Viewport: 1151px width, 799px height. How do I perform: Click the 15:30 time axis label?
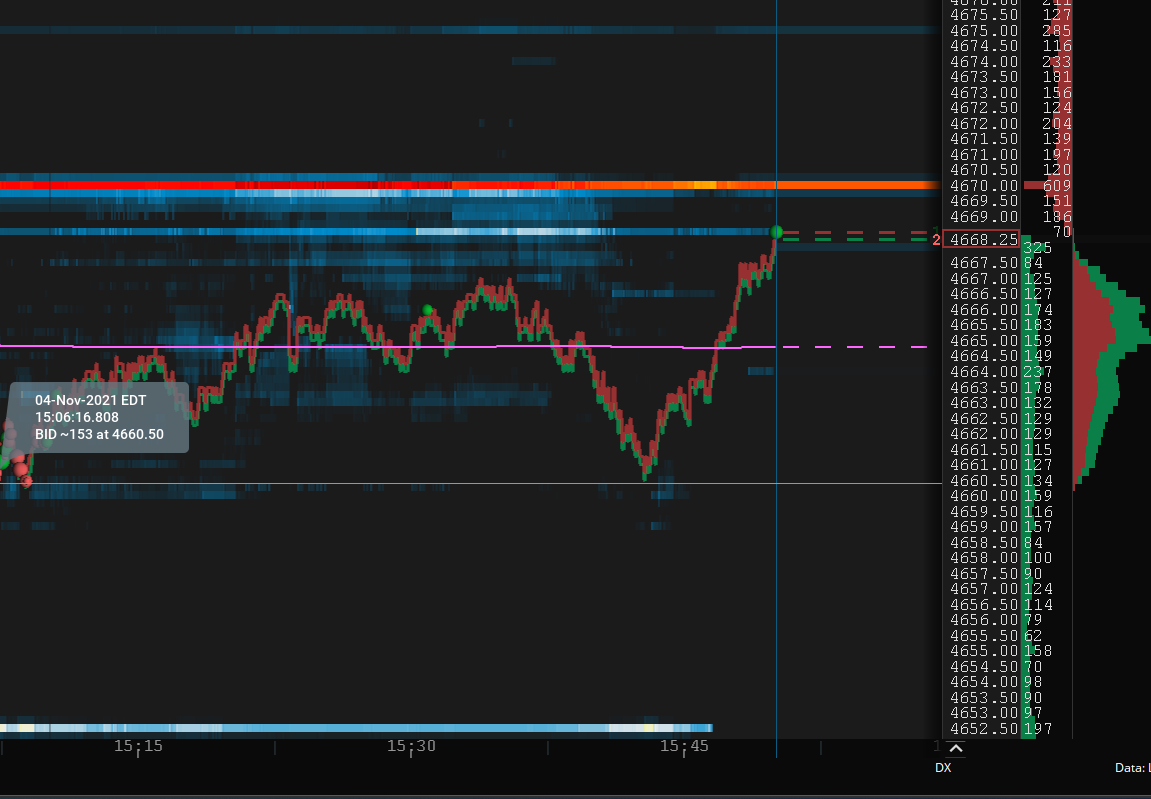click(411, 747)
